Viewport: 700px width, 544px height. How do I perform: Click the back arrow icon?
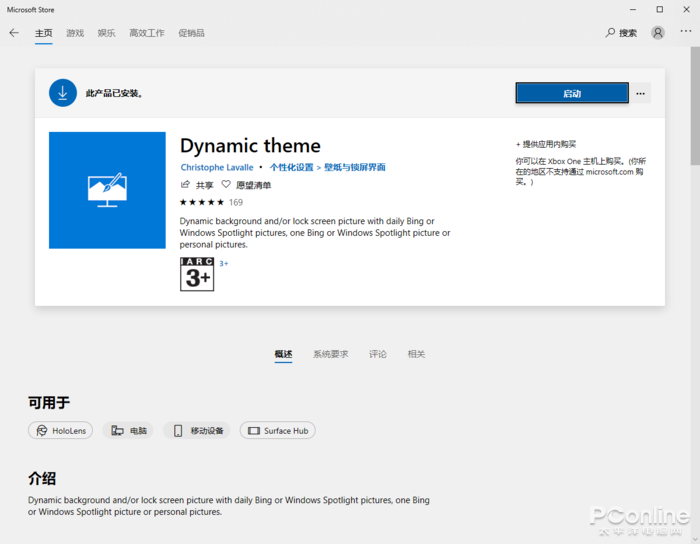pos(14,33)
